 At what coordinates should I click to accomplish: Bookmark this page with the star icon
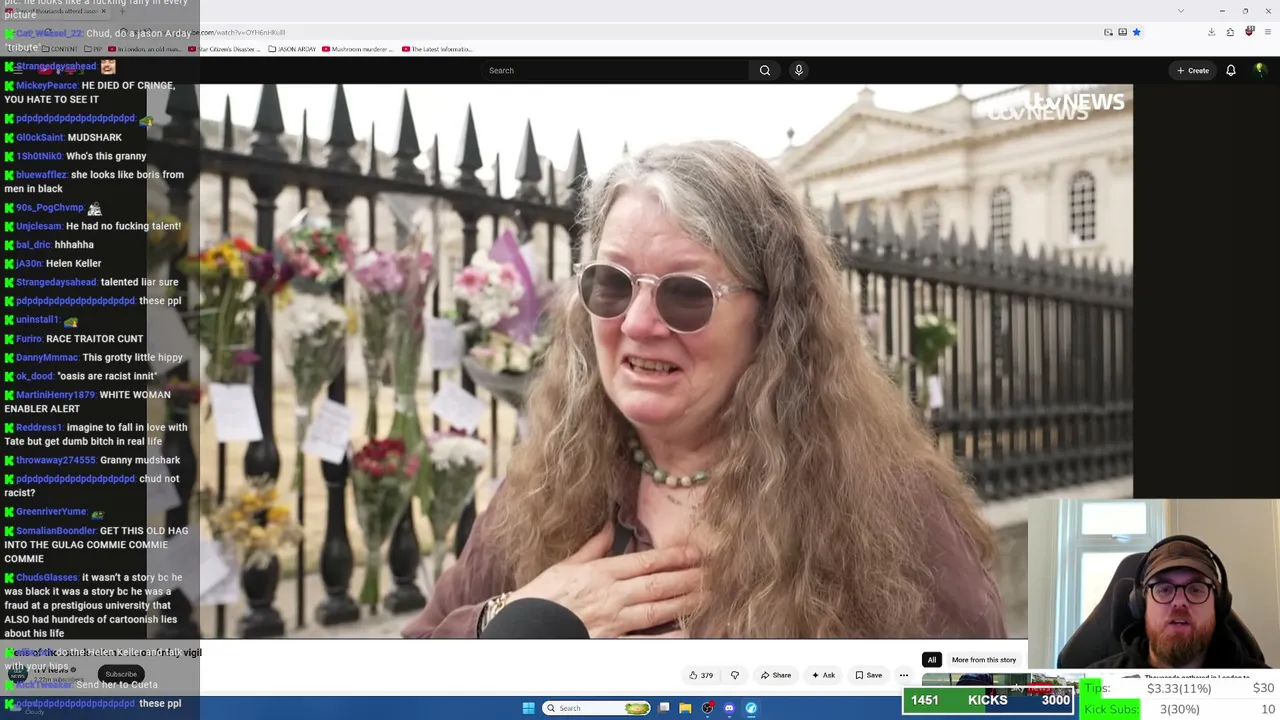pos(1136,32)
